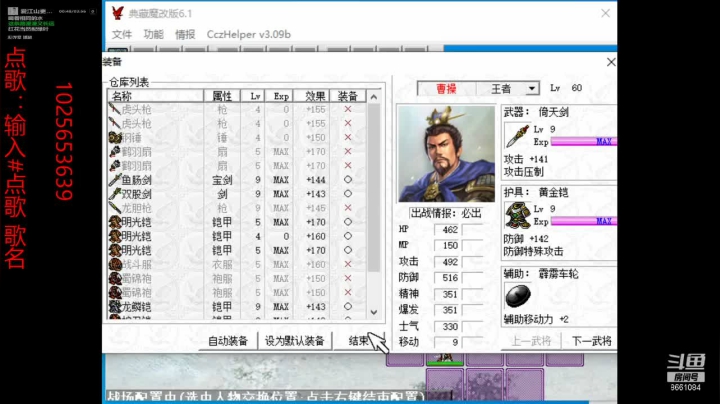Open the 功能 menu

(x=153, y=34)
